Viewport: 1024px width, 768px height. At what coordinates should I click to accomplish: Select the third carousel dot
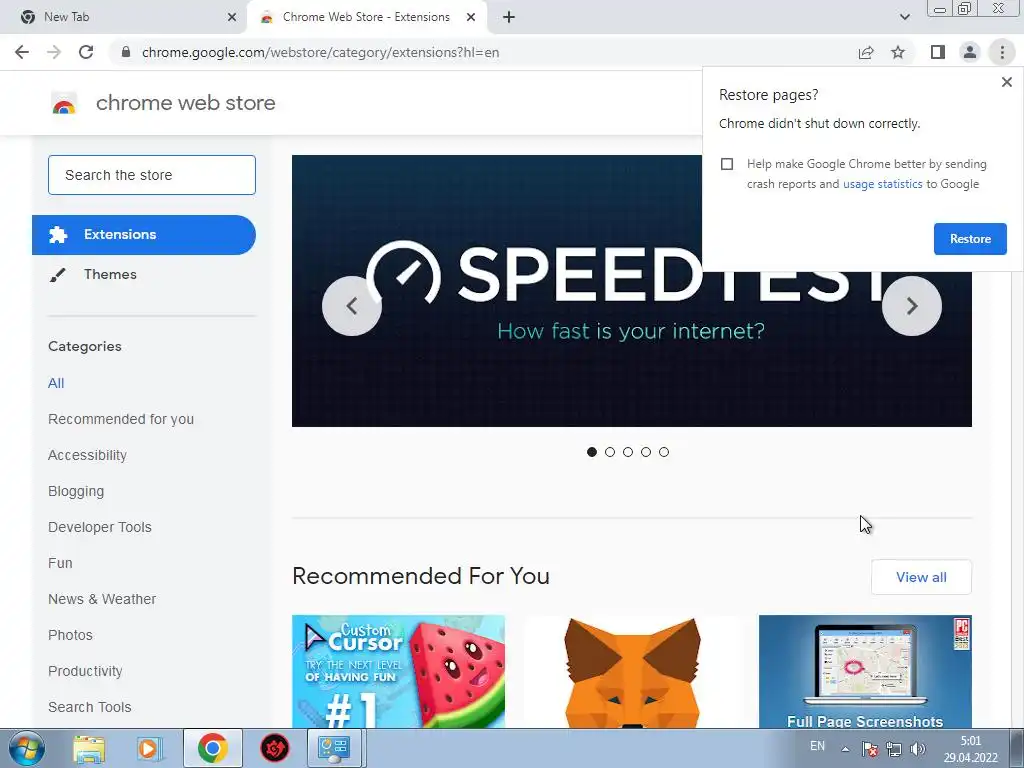[x=628, y=452]
